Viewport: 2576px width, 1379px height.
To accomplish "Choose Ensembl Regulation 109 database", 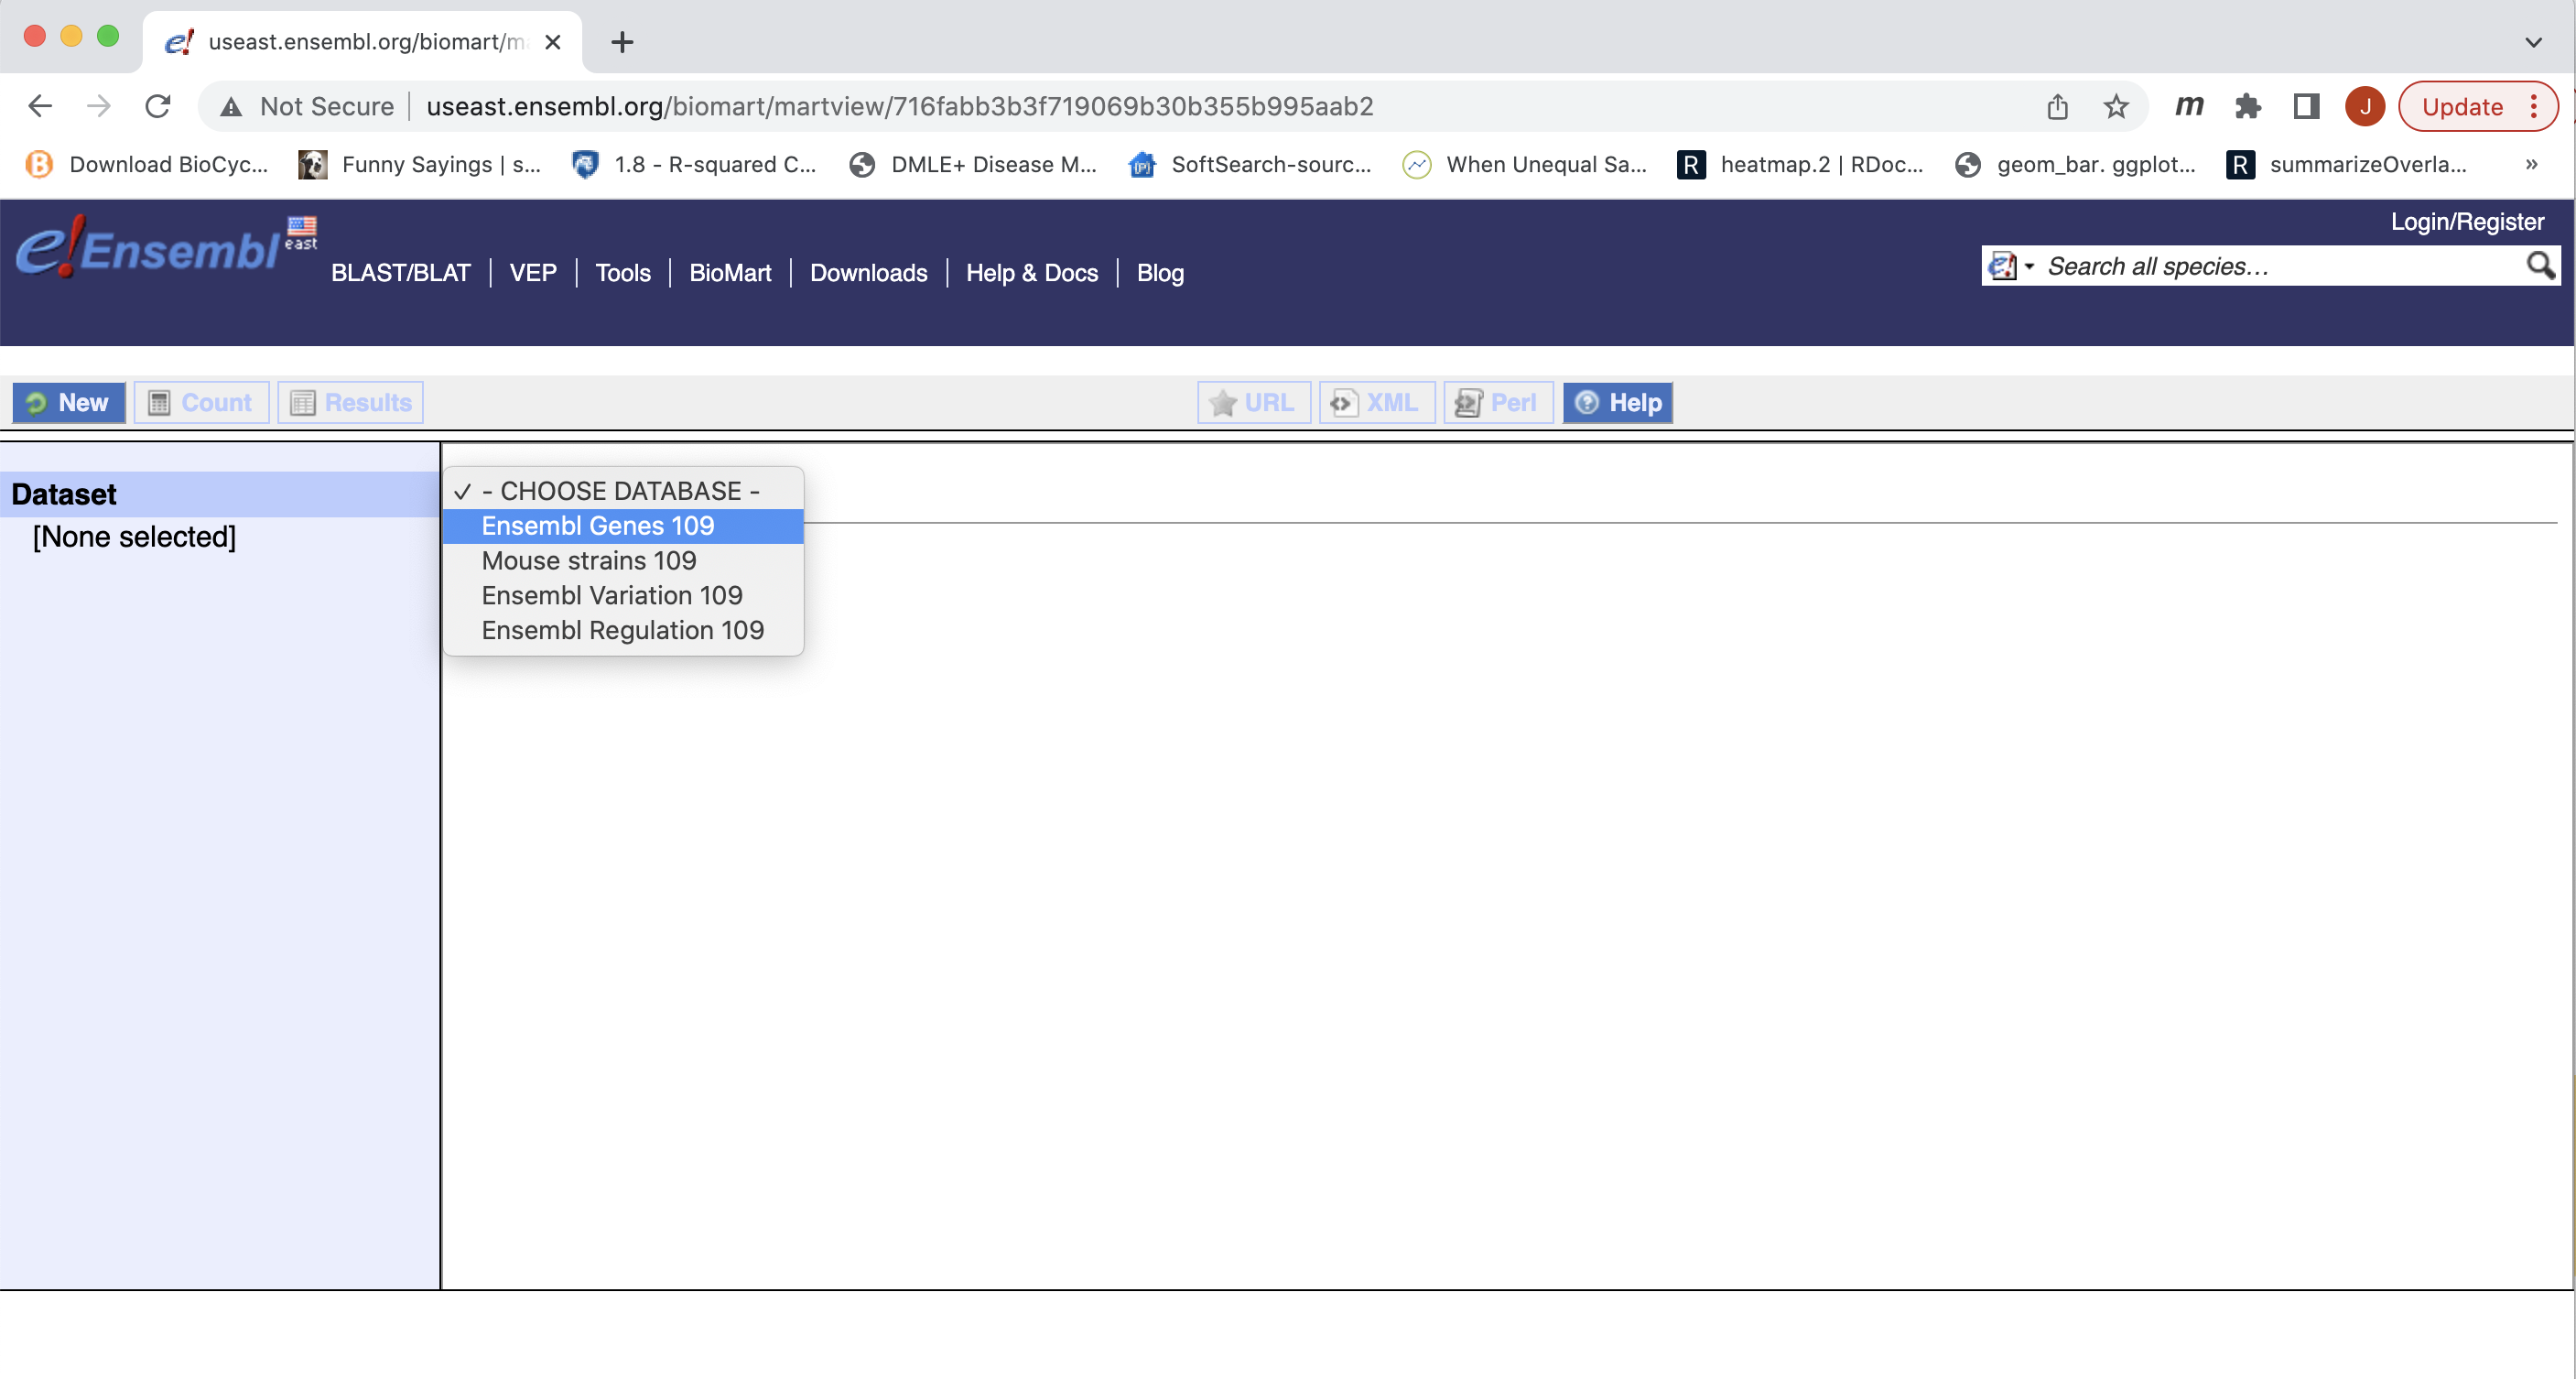I will [x=623, y=631].
